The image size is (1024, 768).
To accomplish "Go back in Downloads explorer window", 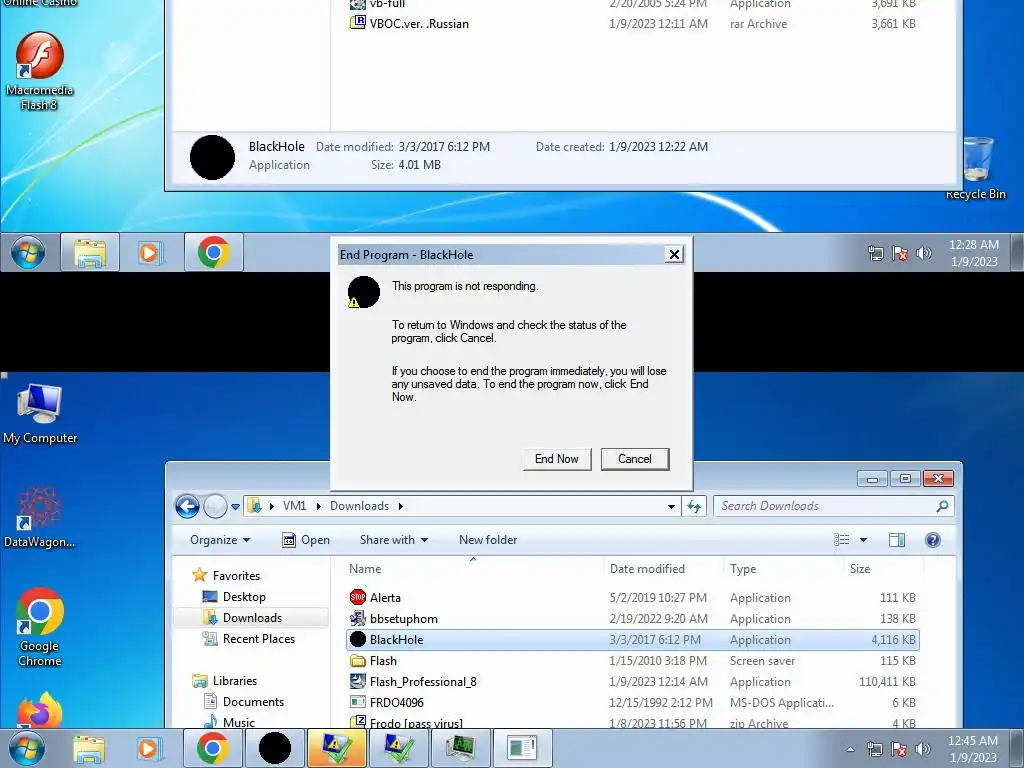I will coord(187,506).
